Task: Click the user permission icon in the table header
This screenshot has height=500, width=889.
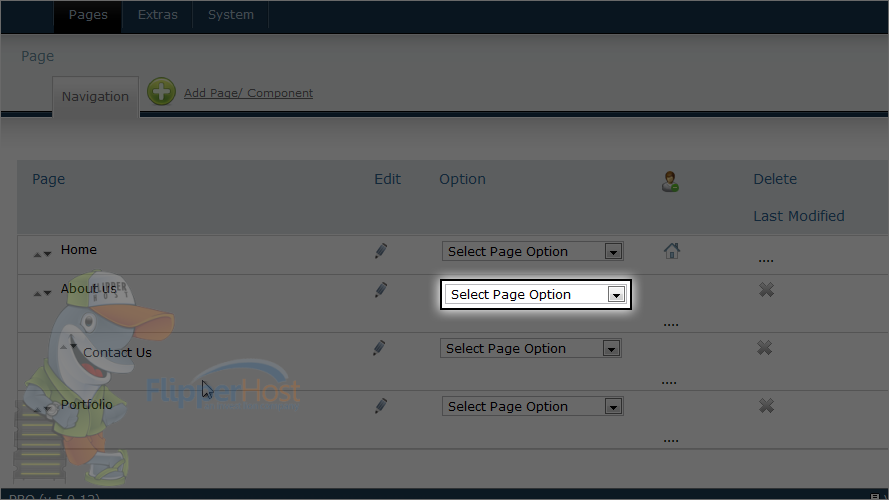Action: (x=670, y=181)
